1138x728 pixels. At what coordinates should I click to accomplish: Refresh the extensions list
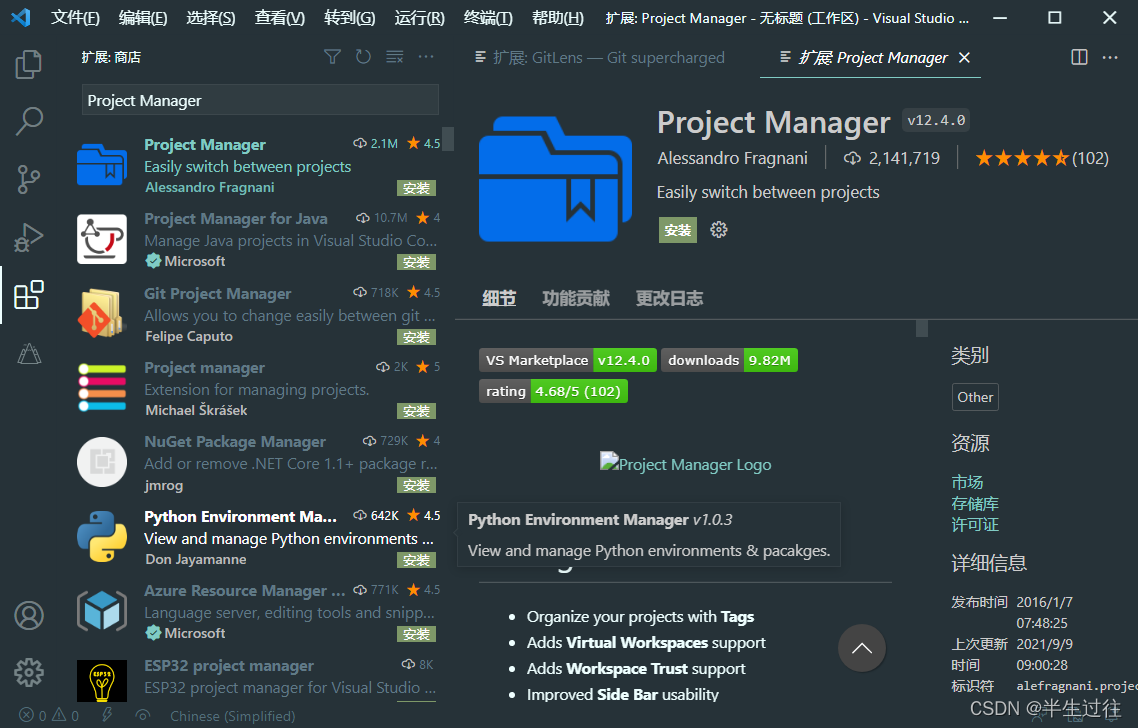pyautogui.click(x=363, y=57)
